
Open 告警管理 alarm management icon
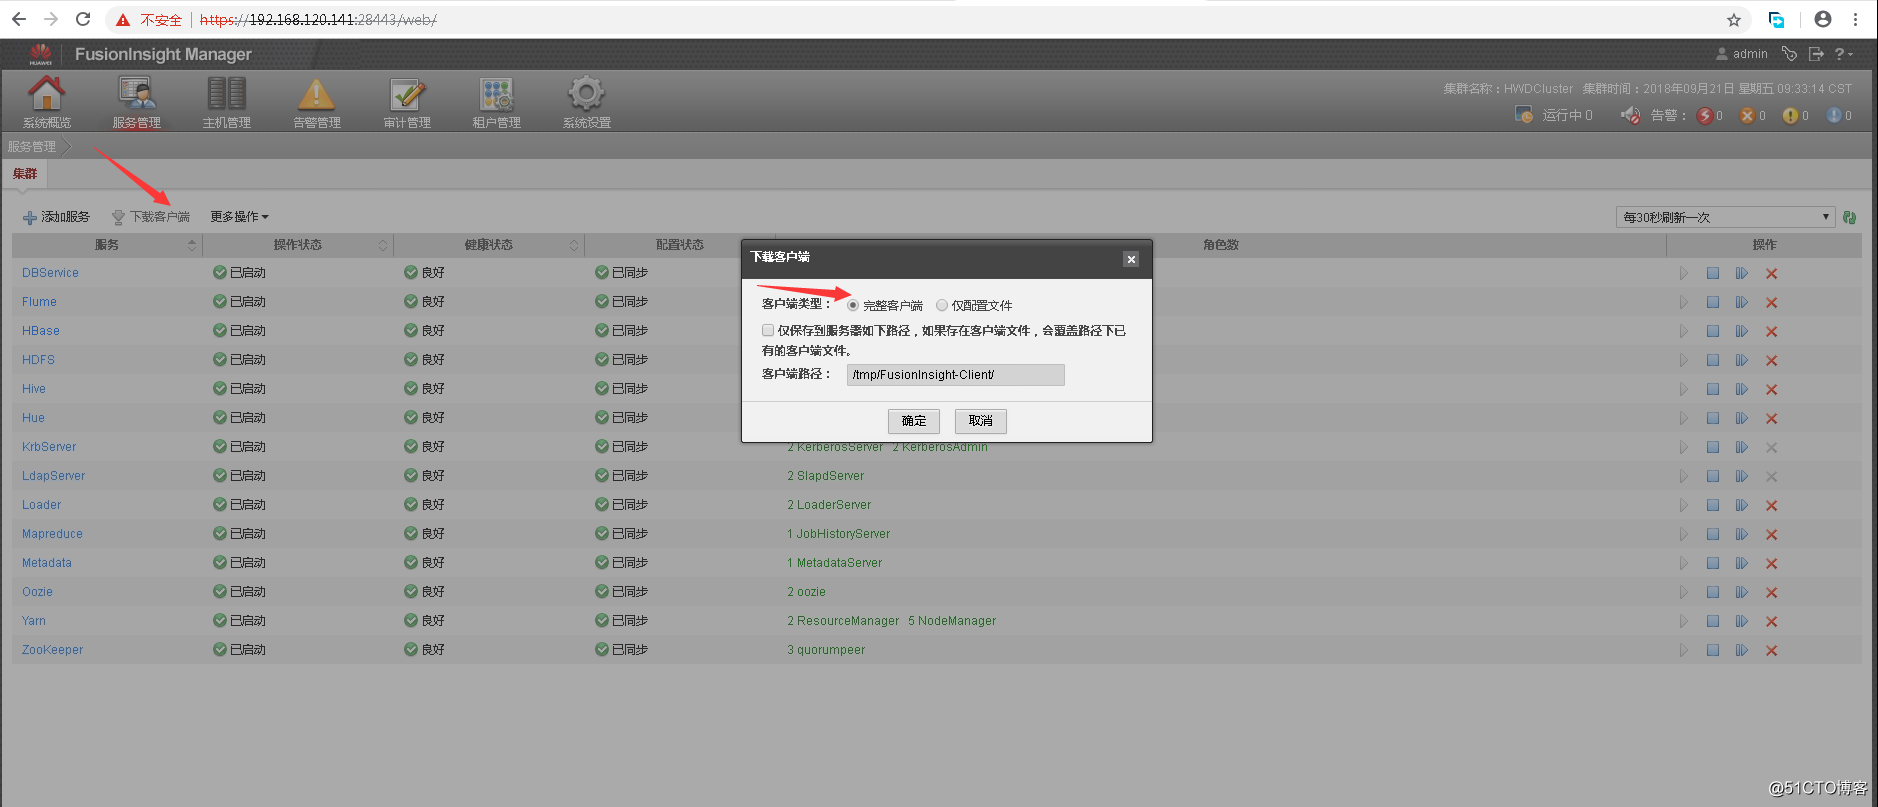click(x=317, y=93)
